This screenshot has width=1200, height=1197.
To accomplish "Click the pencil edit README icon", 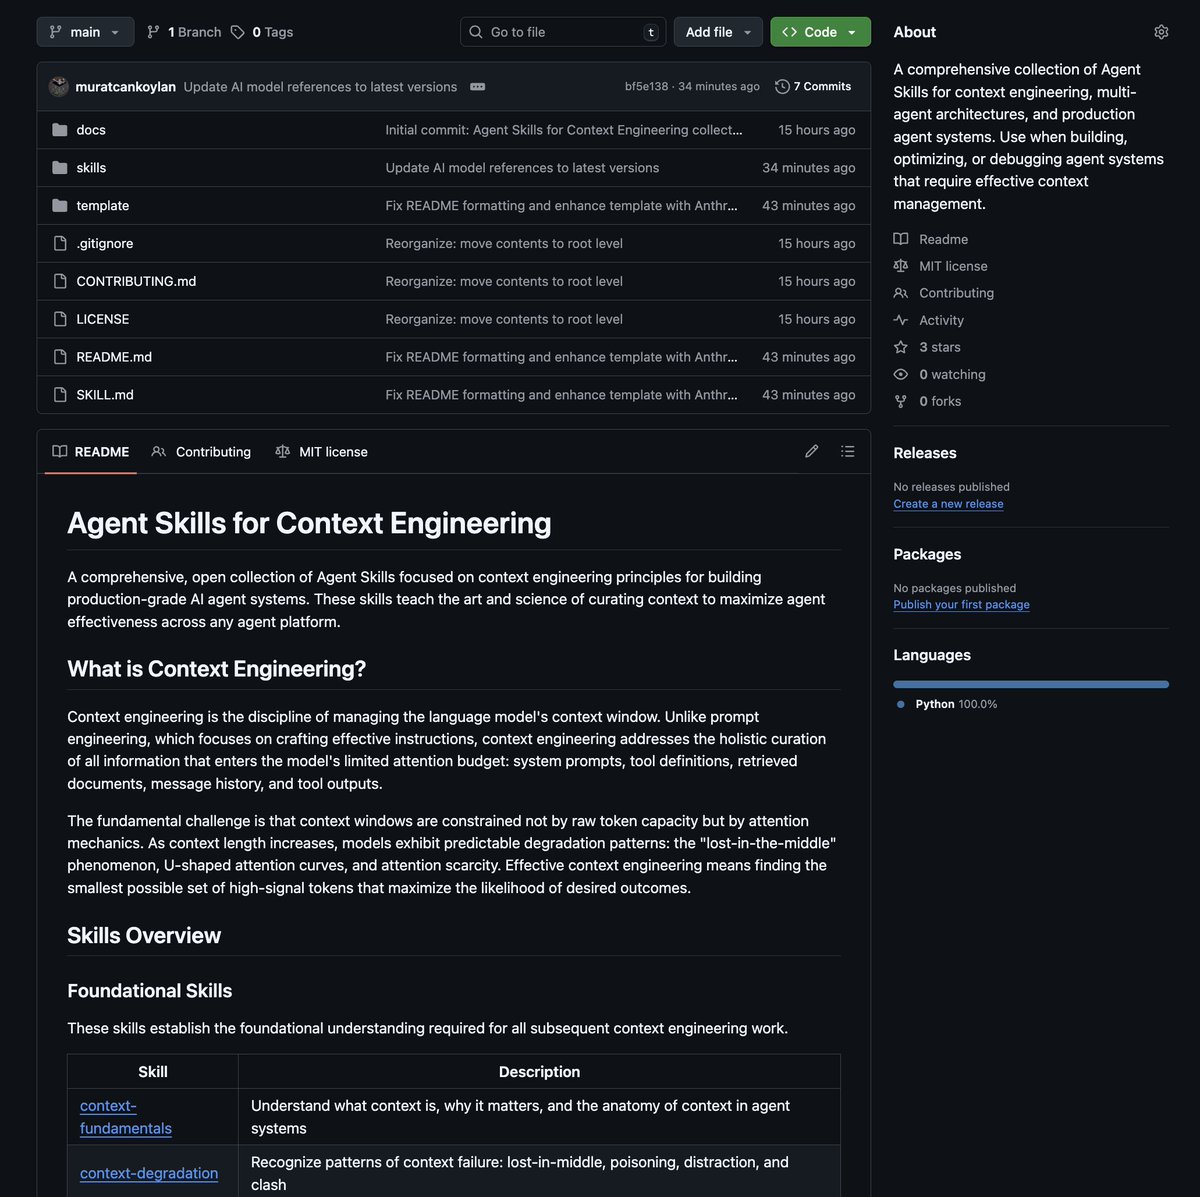I will (x=811, y=452).
